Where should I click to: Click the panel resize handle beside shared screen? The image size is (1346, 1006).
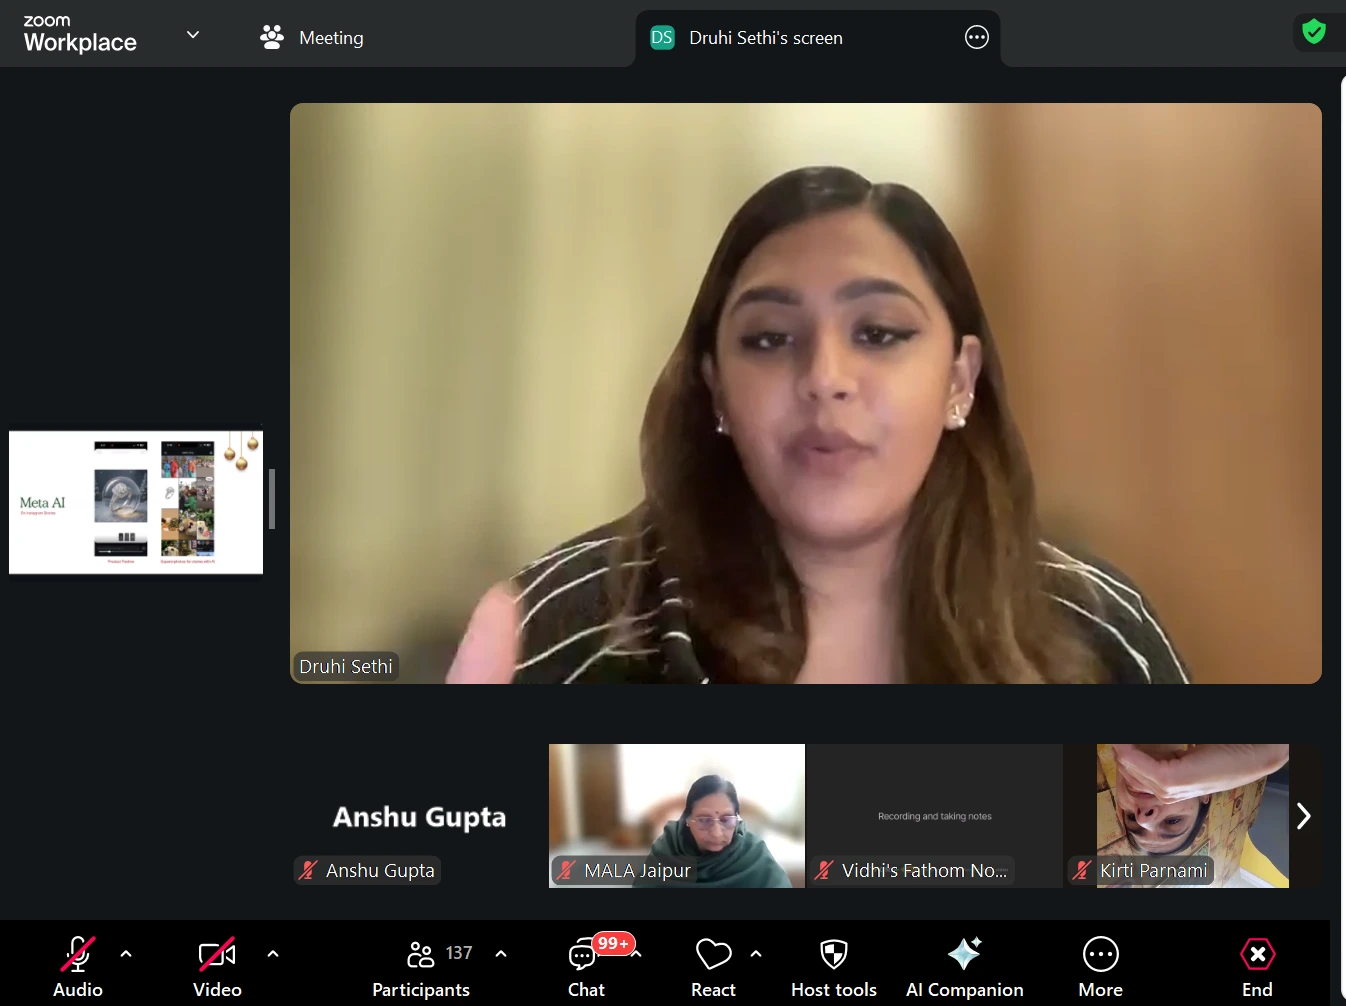272,498
